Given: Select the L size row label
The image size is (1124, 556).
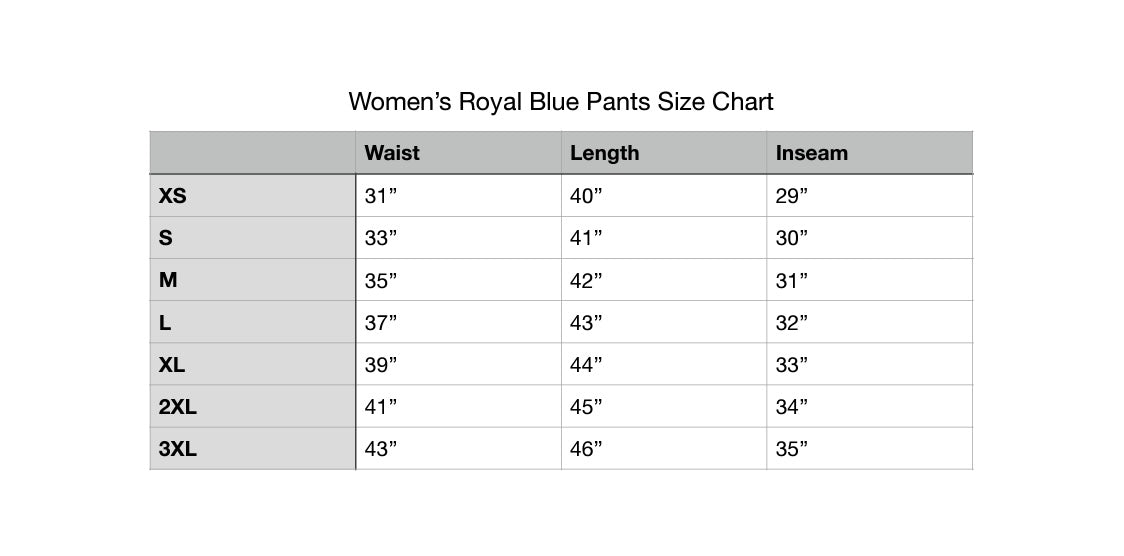Looking at the screenshot, I should 165,323.
